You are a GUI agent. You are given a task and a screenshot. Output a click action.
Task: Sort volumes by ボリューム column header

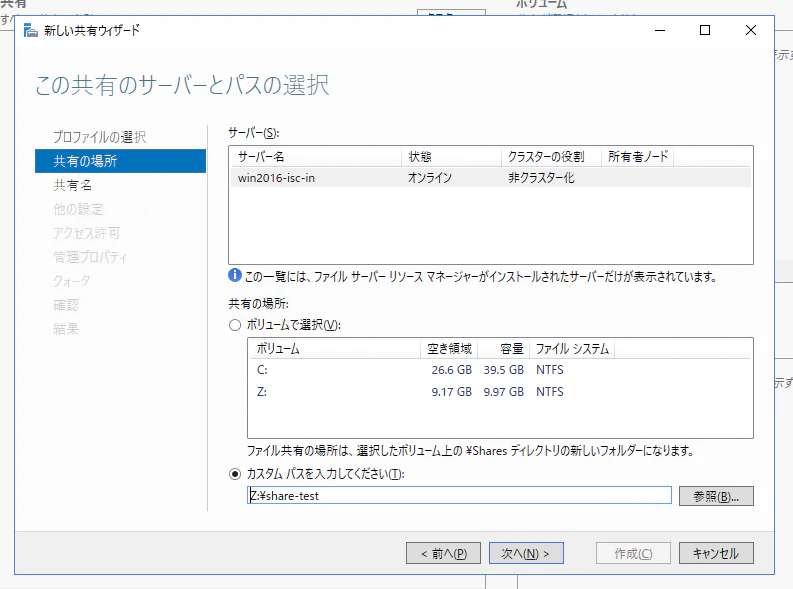pos(335,349)
